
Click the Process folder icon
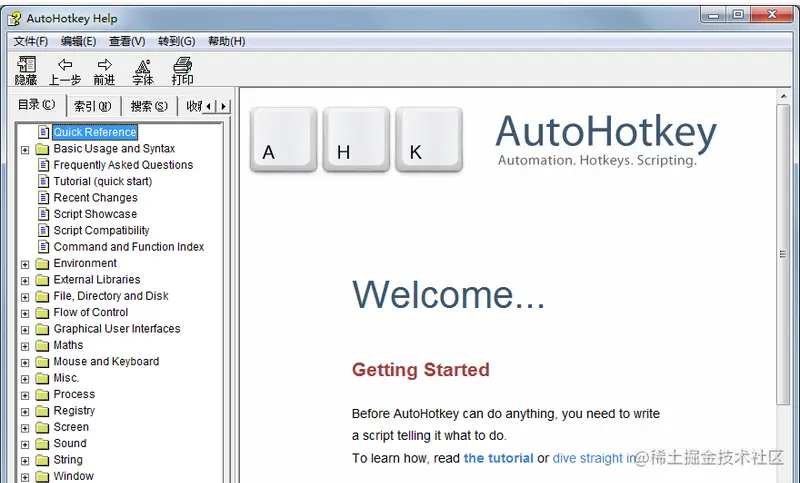(42, 395)
